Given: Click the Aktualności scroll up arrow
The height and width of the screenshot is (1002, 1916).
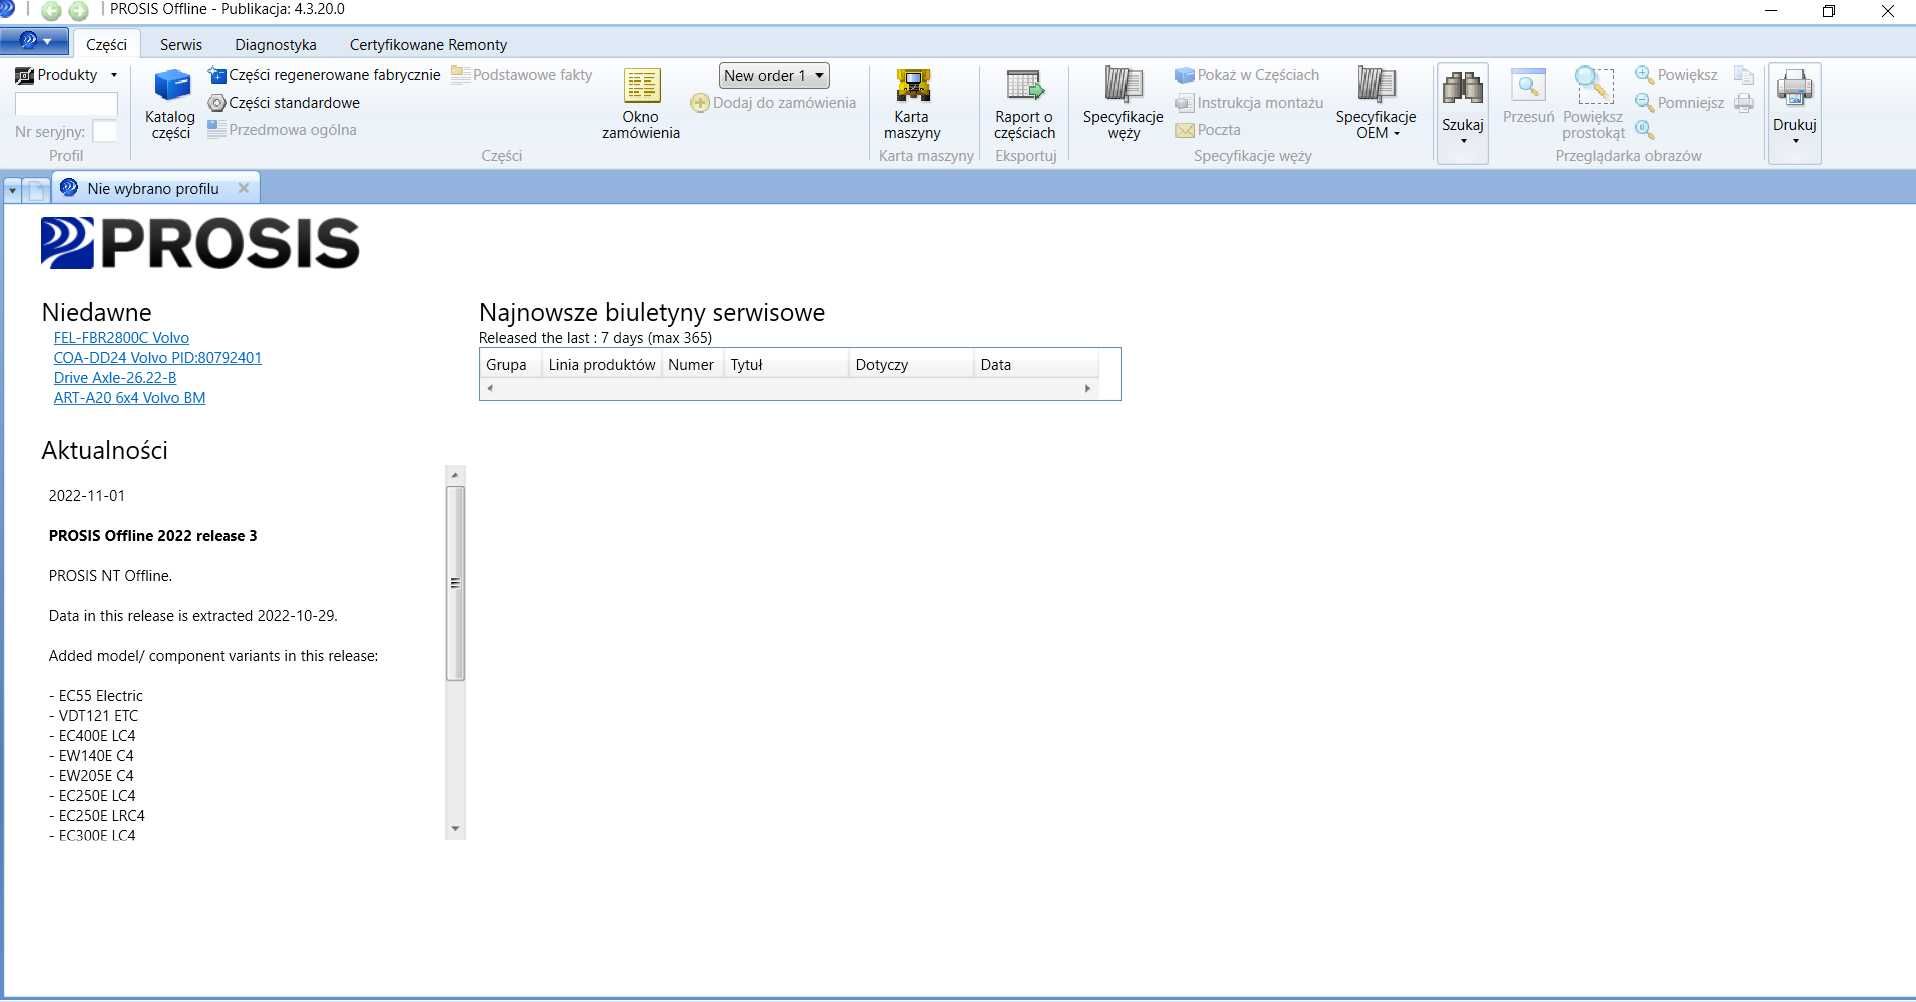Looking at the screenshot, I should pyautogui.click(x=455, y=476).
